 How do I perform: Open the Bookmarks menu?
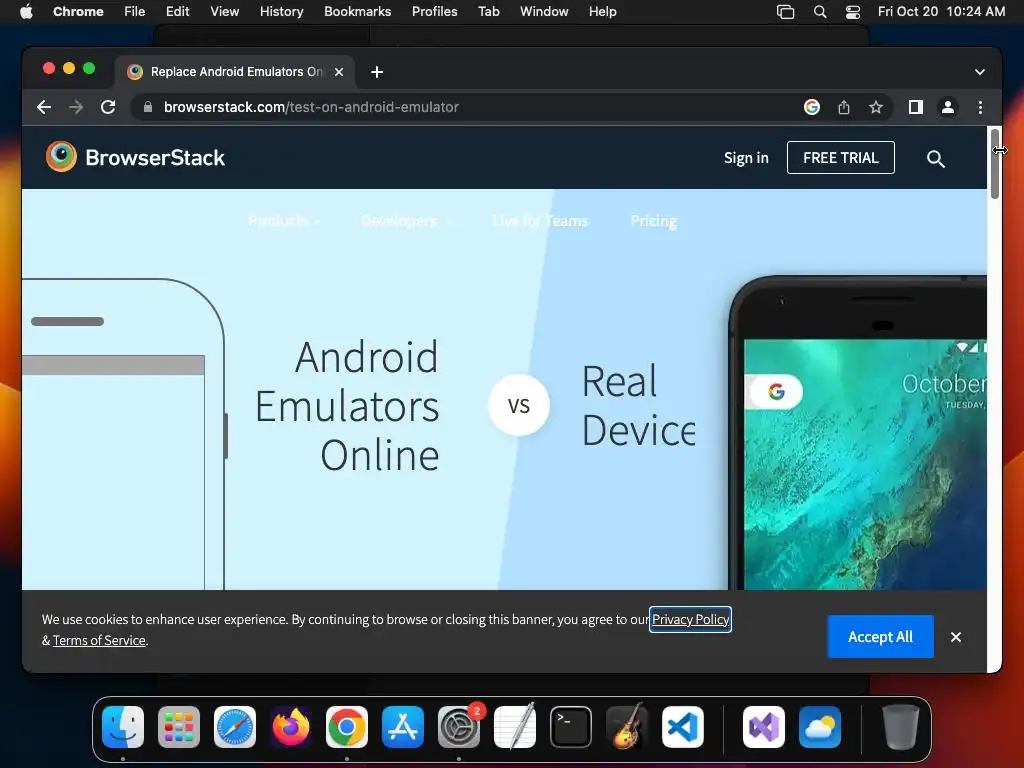(357, 12)
